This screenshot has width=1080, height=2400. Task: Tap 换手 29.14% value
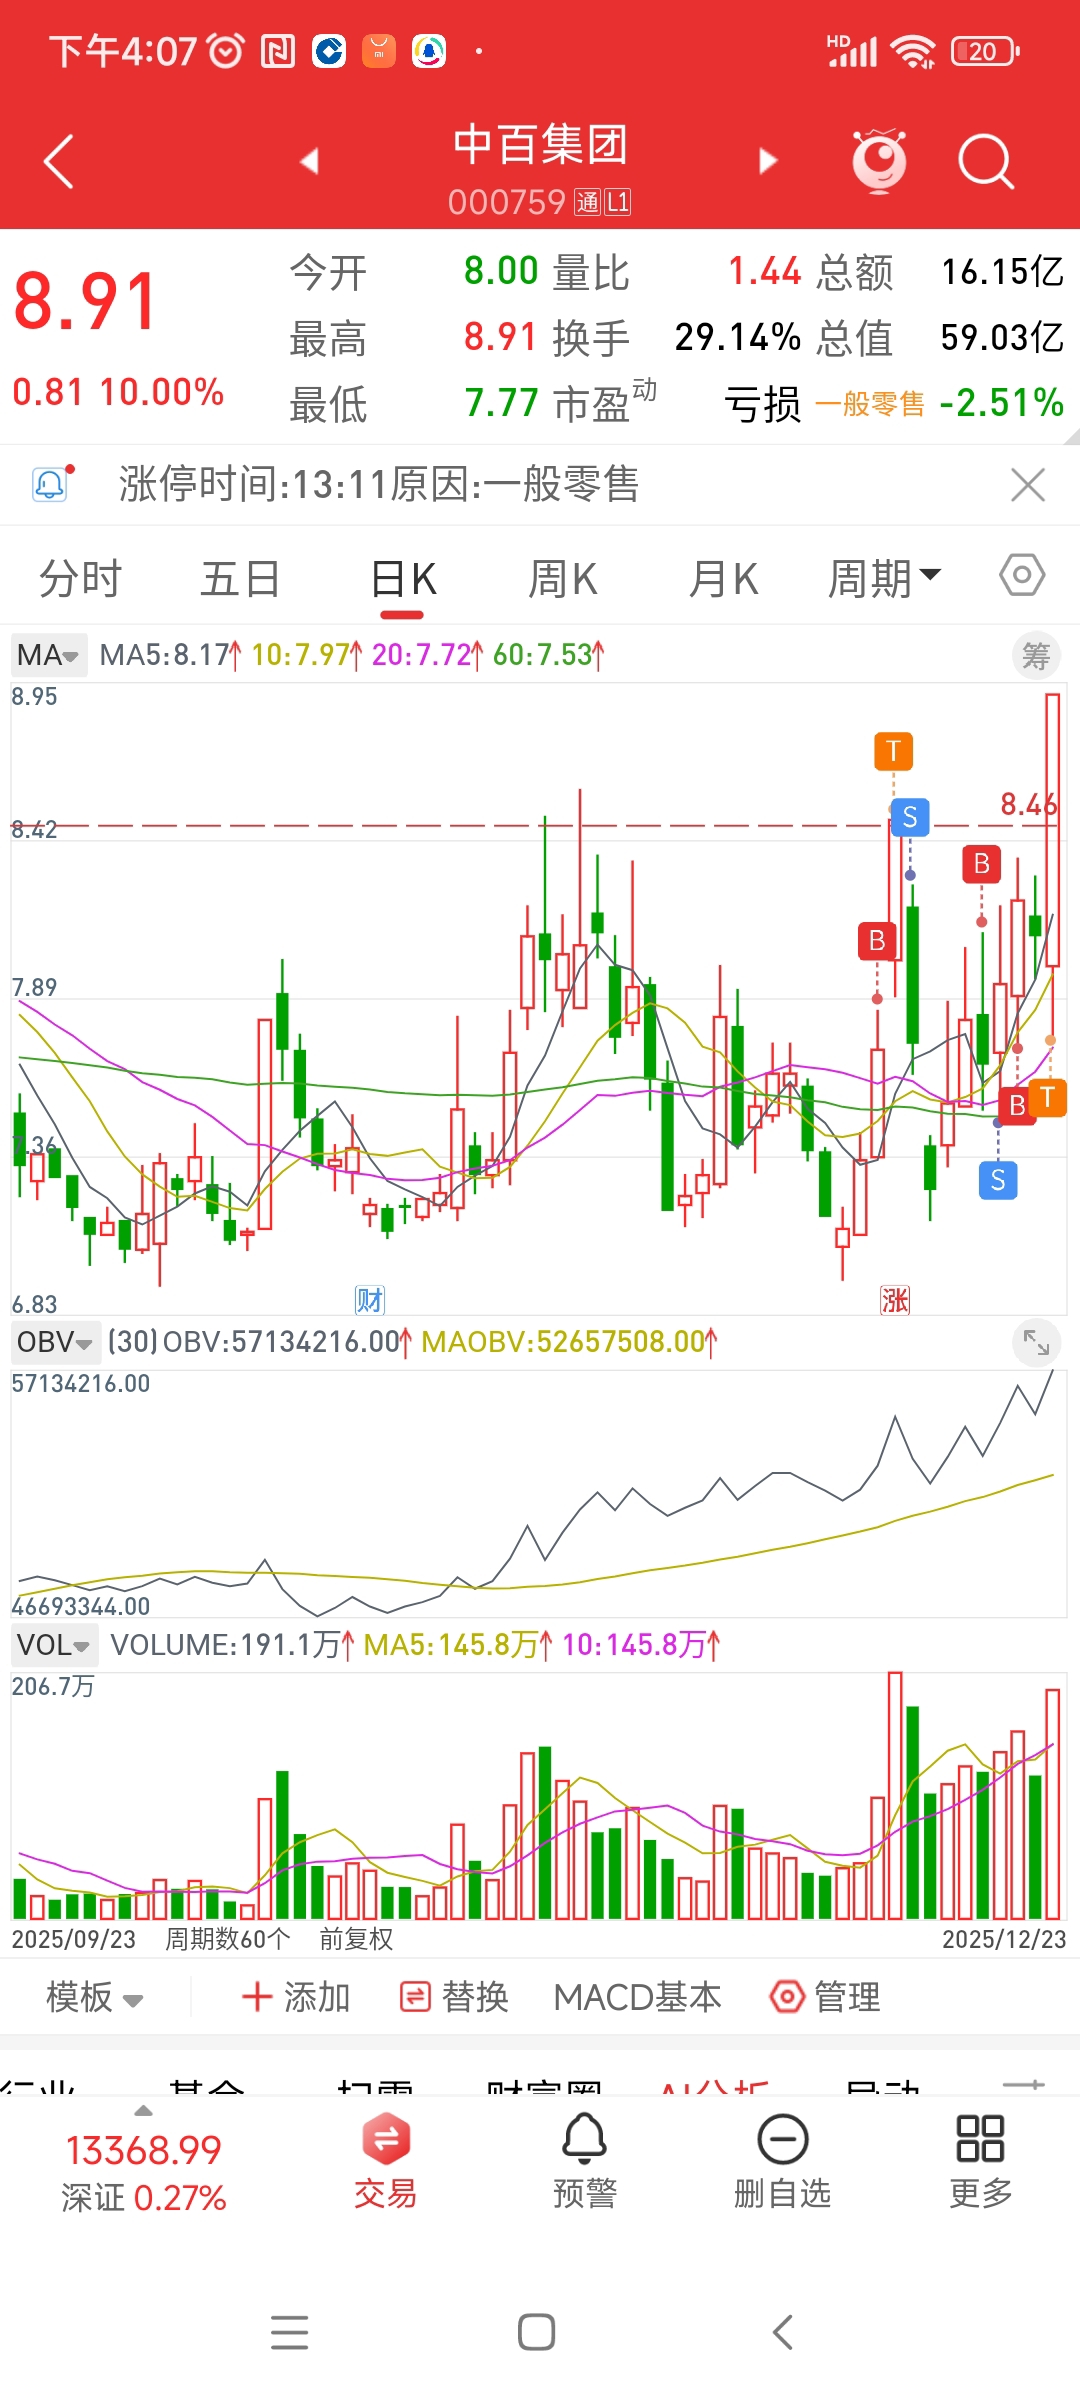click(x=738, y=338)
